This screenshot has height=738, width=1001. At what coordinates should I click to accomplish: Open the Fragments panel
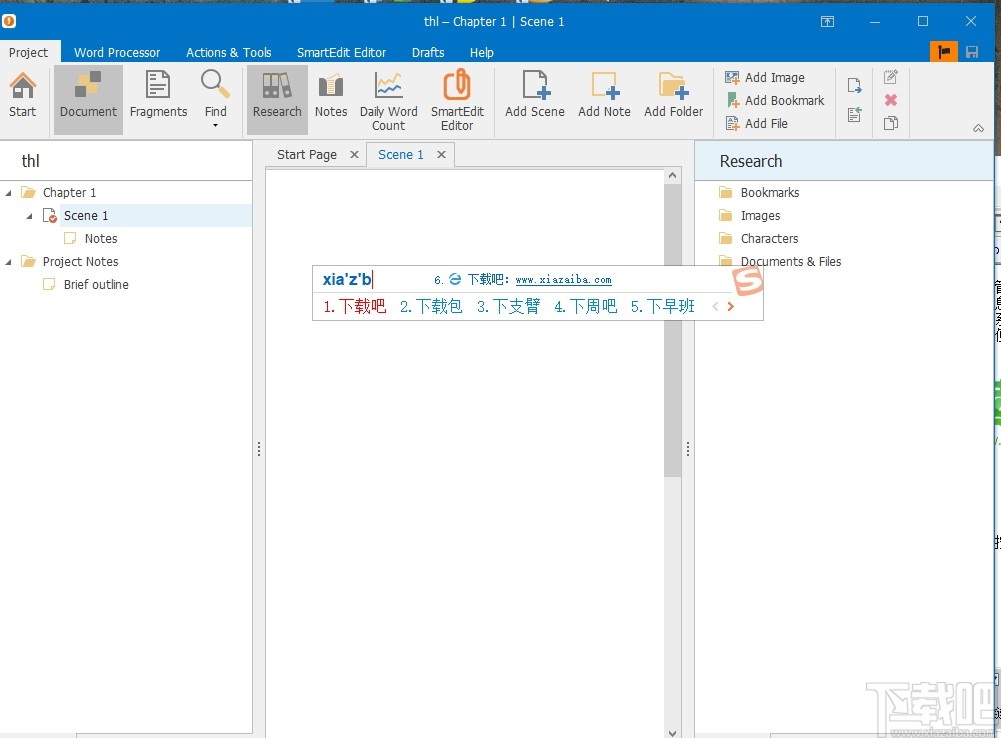click(x=157, y=95)
